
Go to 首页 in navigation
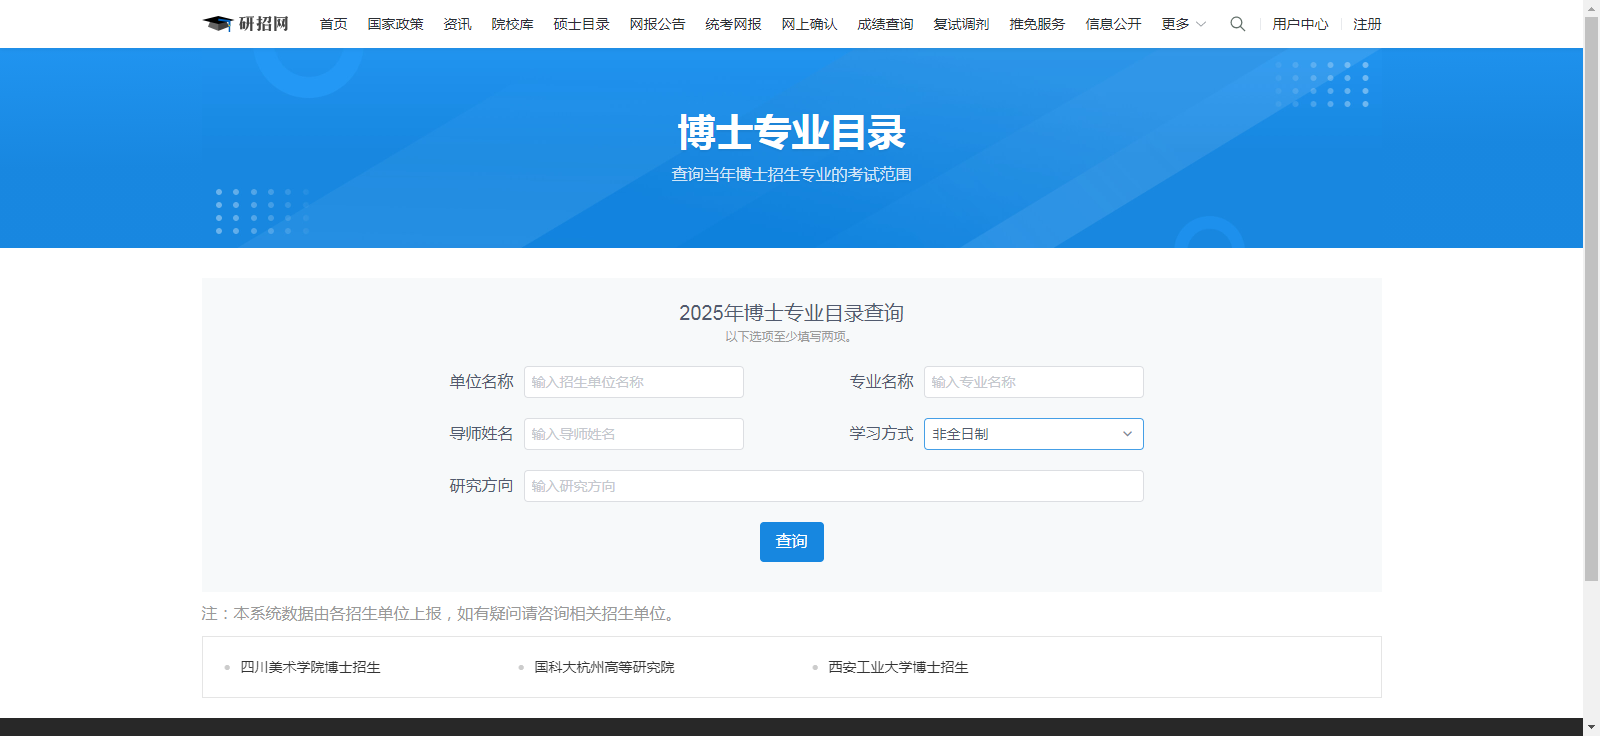point(333,24)
